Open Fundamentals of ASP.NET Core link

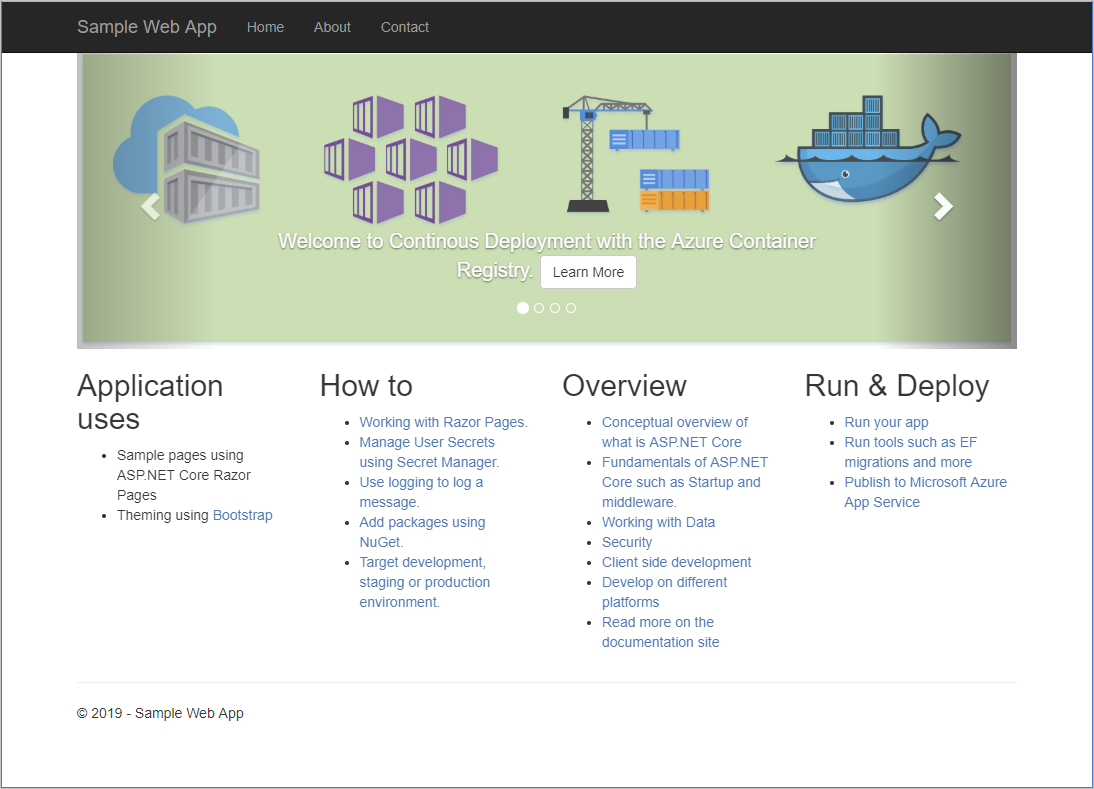[684, 482]
